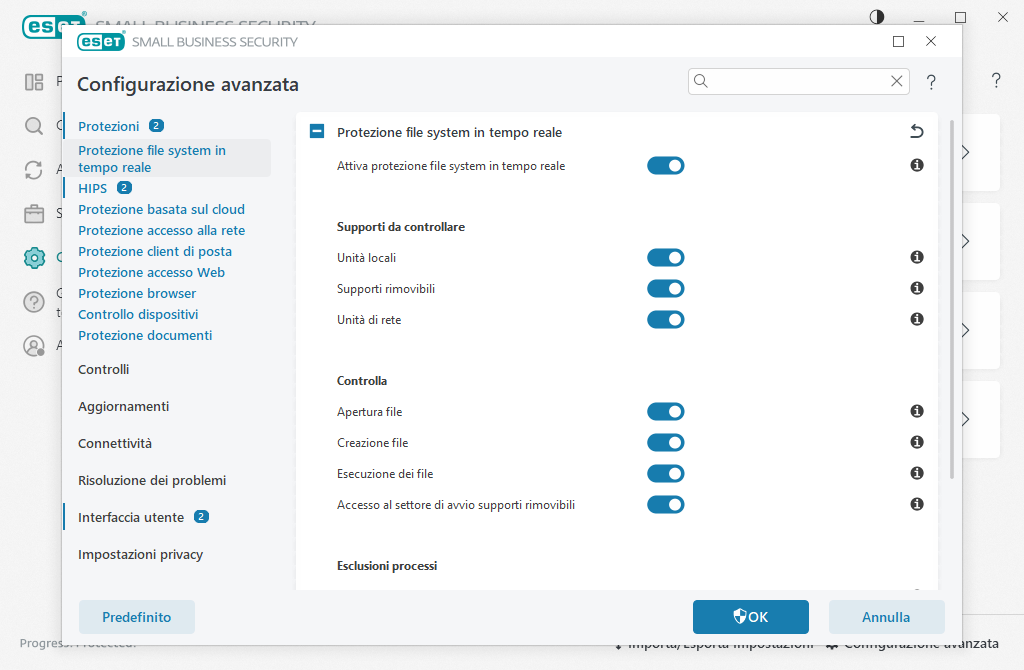Click the revert arrow icon next to Protezione header
This screenshot has height=670, width=1024.
tap(917, 131)
